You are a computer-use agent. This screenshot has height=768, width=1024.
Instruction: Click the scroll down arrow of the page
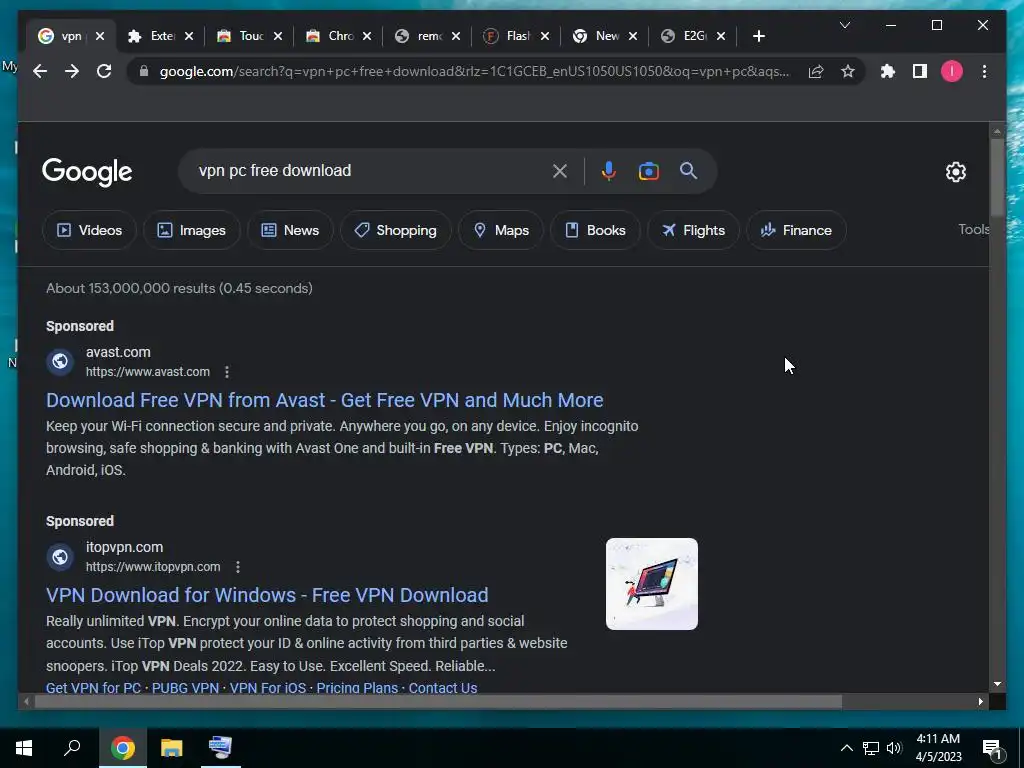pos(997,684)
